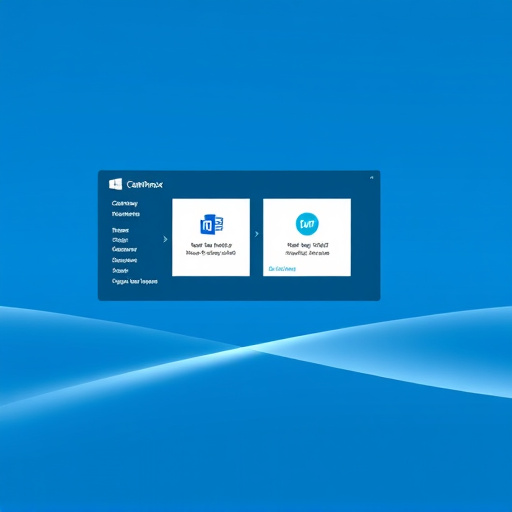
Task: Follow the blue link in the right card
Action: point(282,269)
